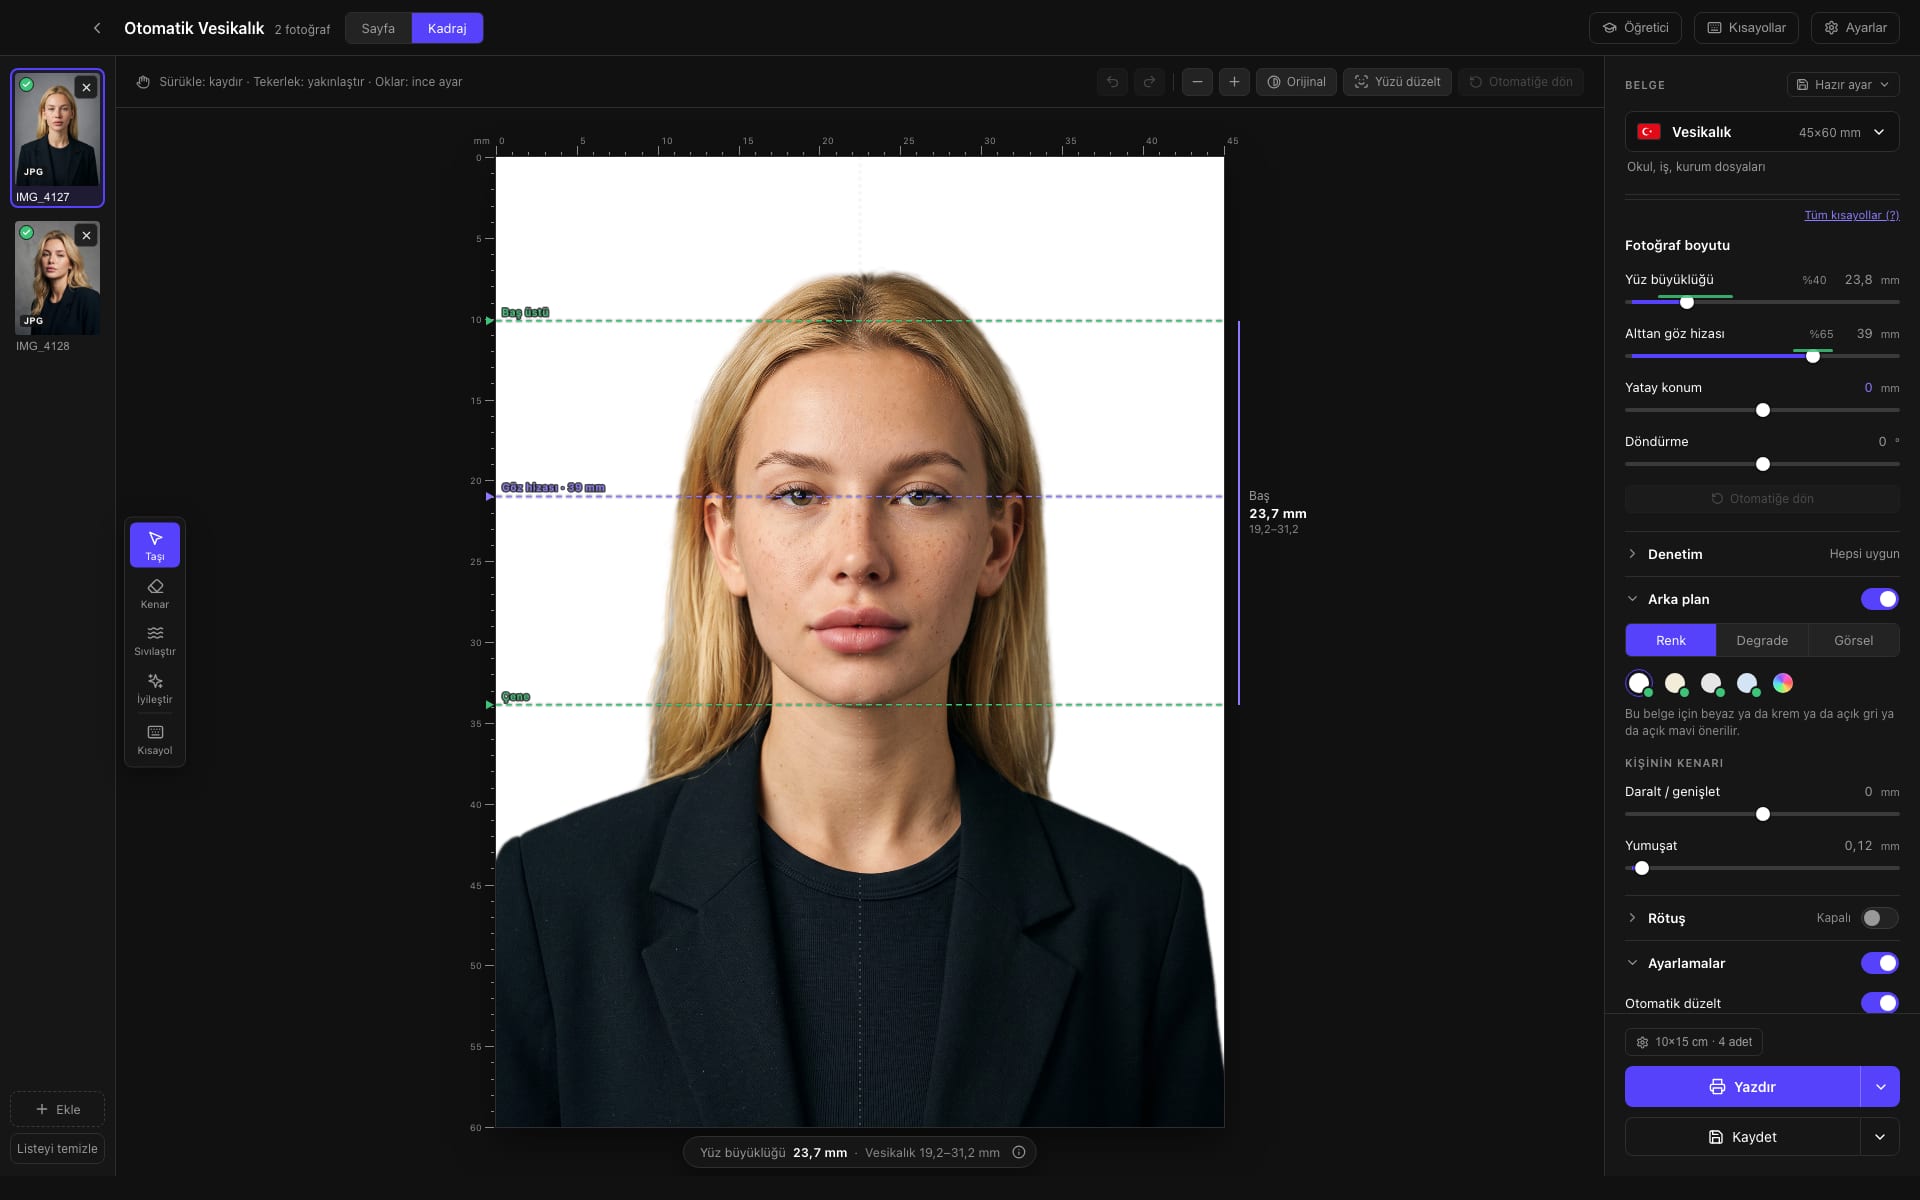Select the IMG_4128 thumbnail

[x=57, y=278]
